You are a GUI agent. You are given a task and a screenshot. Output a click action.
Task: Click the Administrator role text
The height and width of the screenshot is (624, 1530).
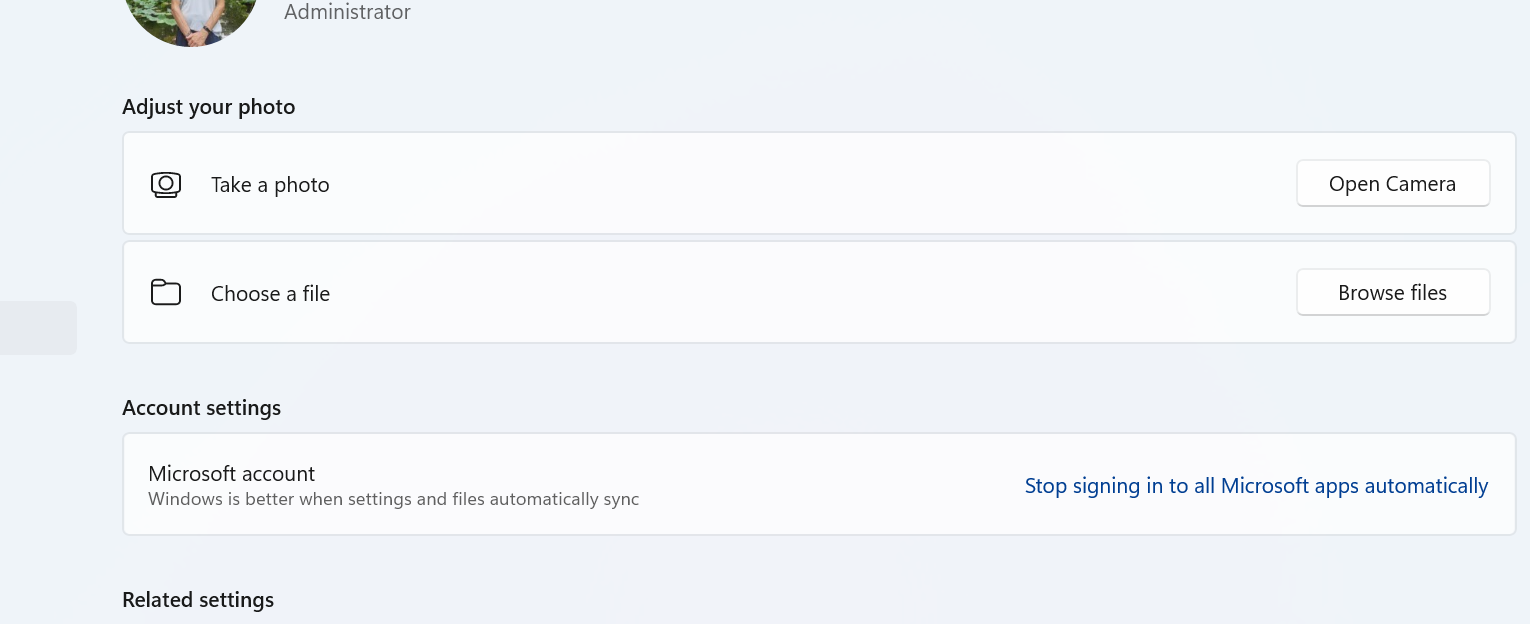(347, 13)
